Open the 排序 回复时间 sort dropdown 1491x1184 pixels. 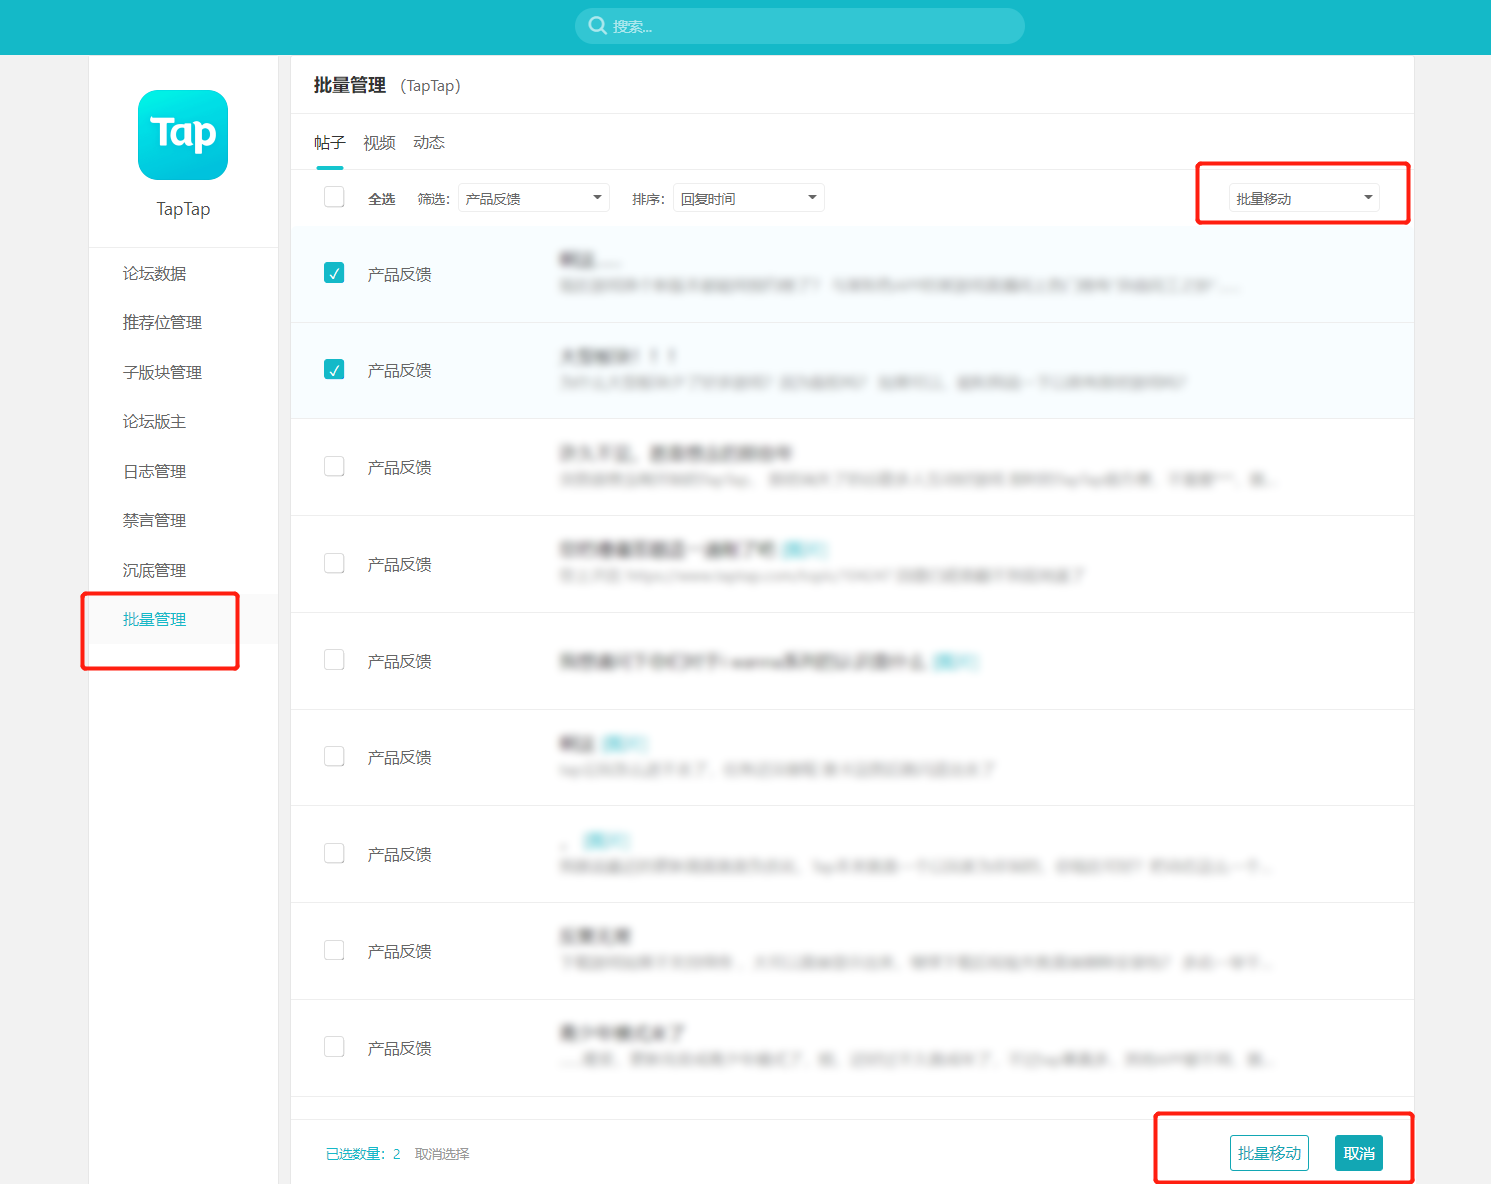pos(748,198)
